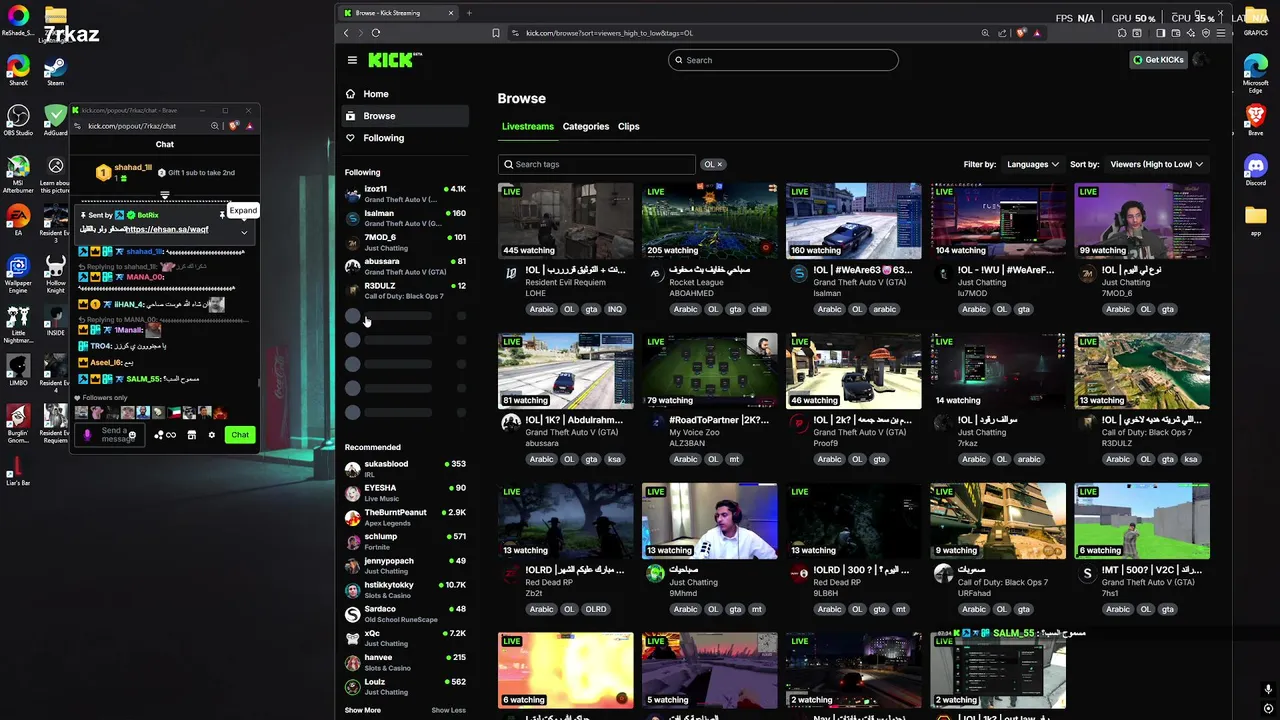This screenshot has width=1280, height=720.
Task: Click the Get KICKs button
Action: [1158, 60]
